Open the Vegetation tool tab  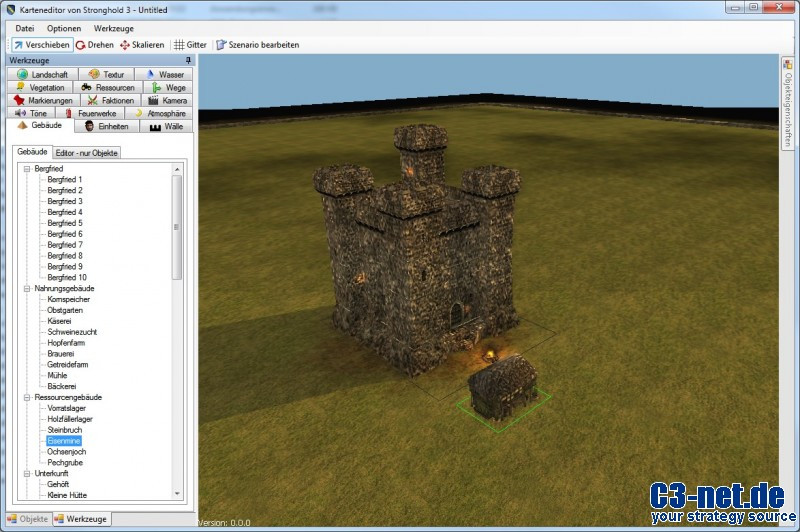point(40,88)
